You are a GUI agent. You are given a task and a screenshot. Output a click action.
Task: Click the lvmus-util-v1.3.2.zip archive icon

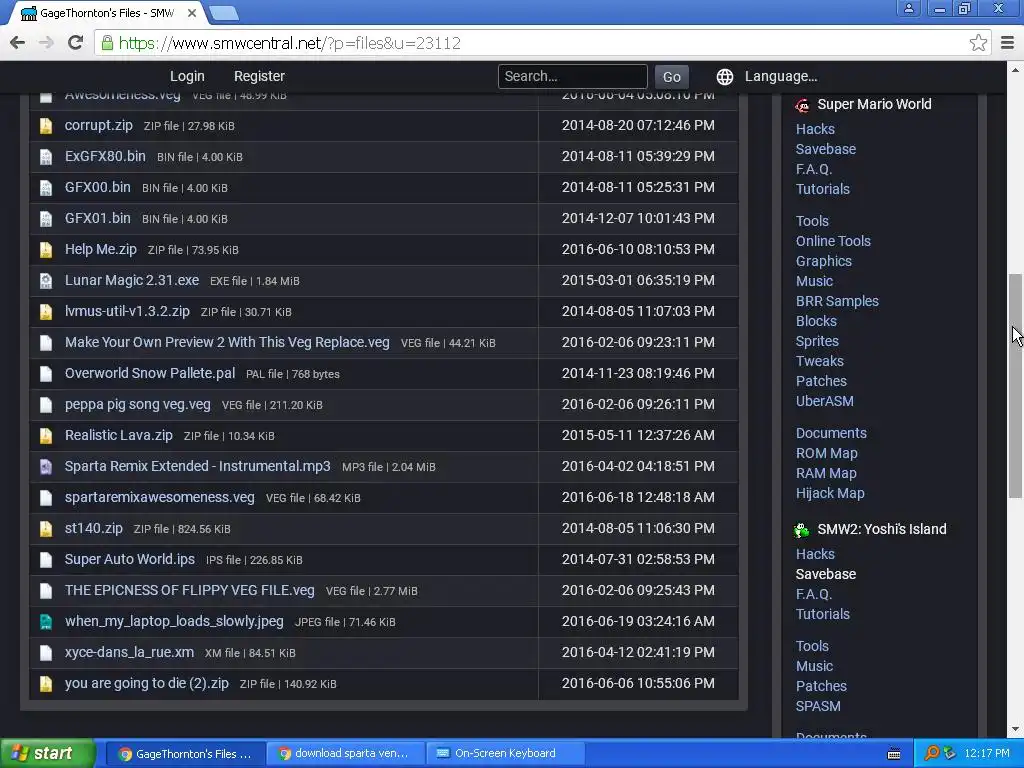pos(46,312)
